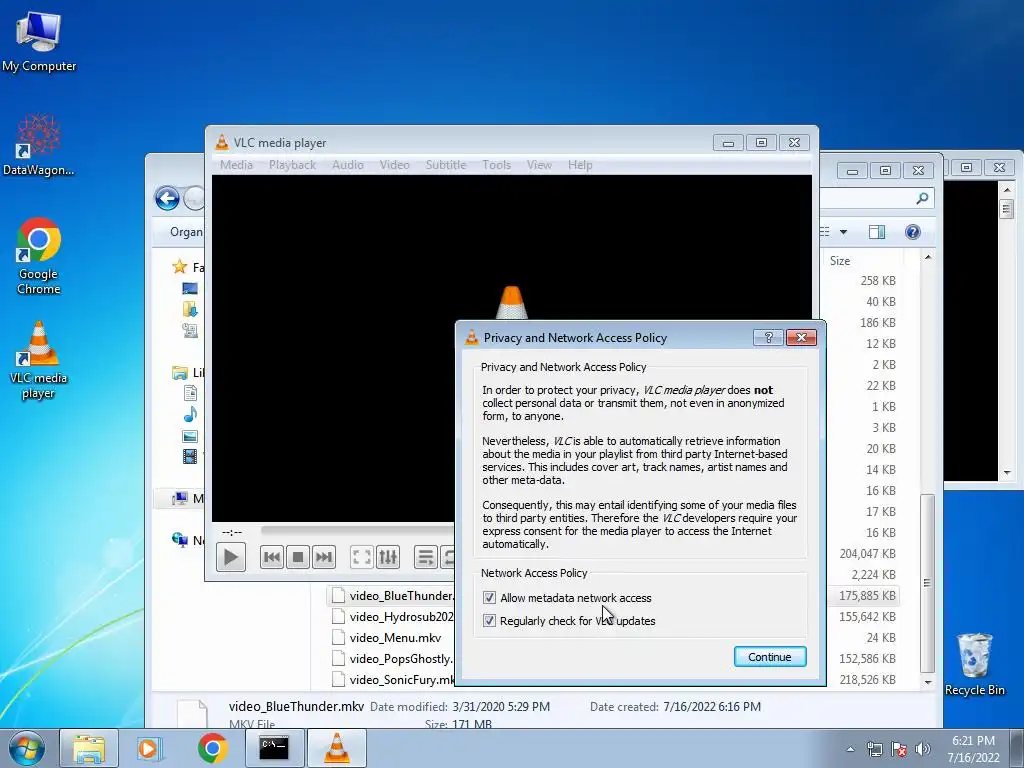Click Previous media button in VLC
The height and width of the screenshot is (768, 1024).
coord(272,557)
